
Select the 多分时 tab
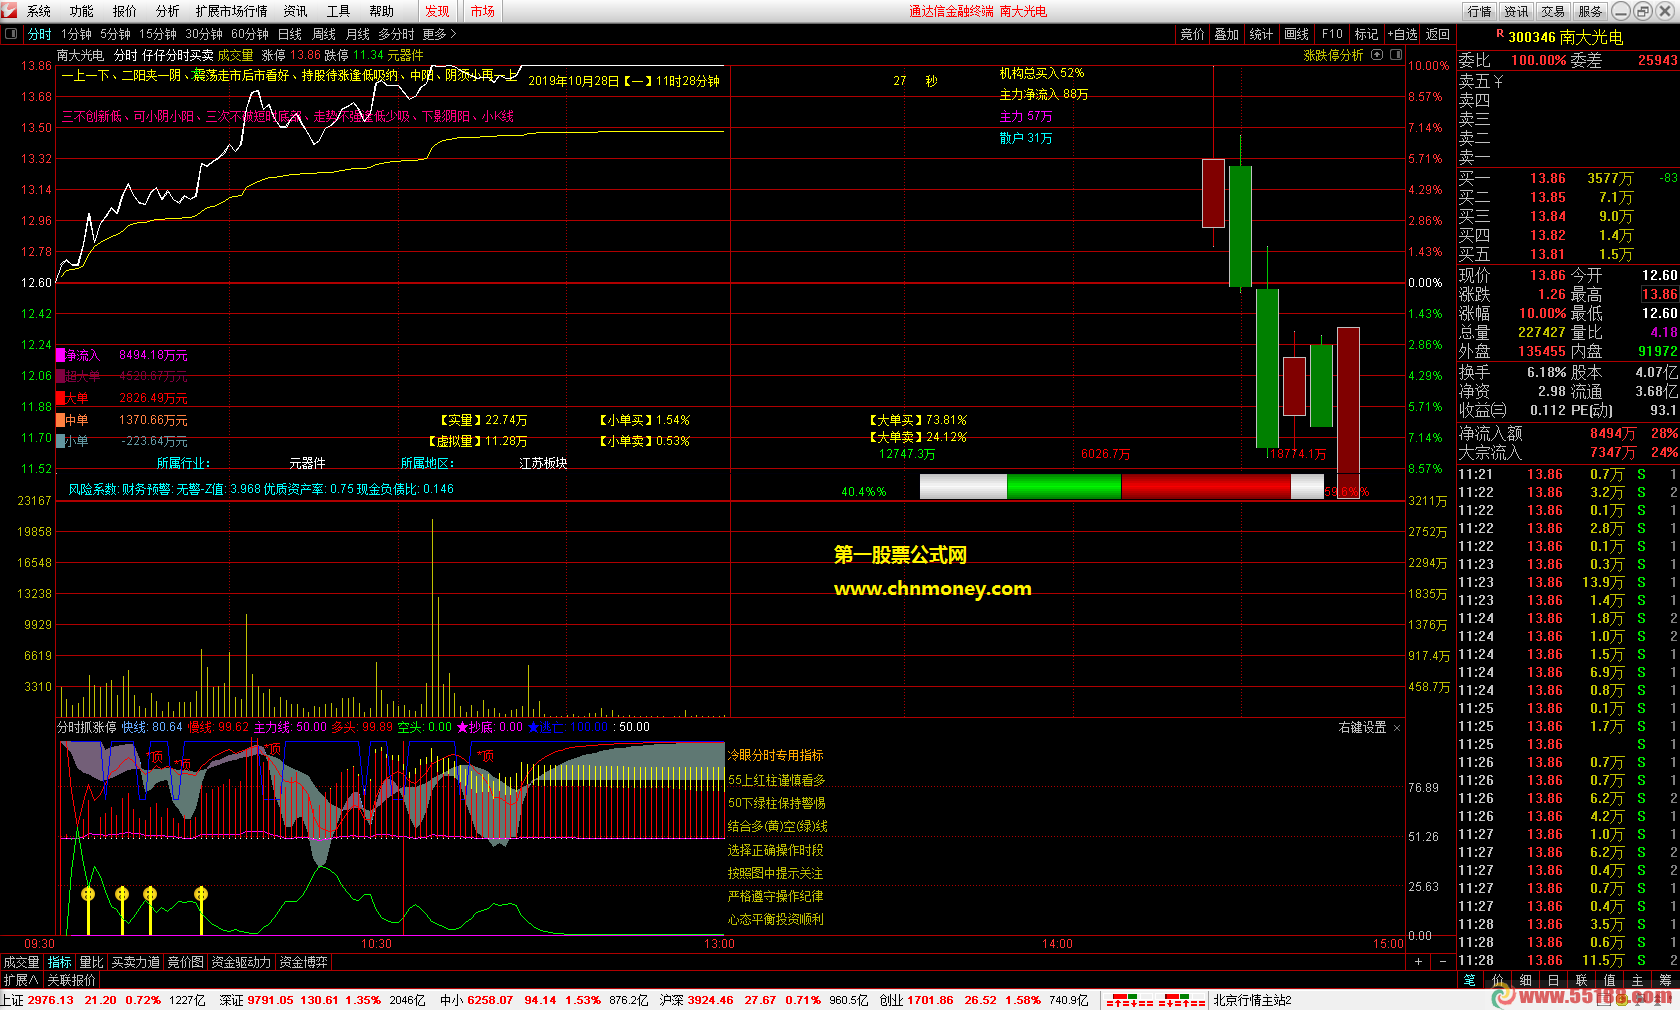pyautogui.click(x=396, y=34)
